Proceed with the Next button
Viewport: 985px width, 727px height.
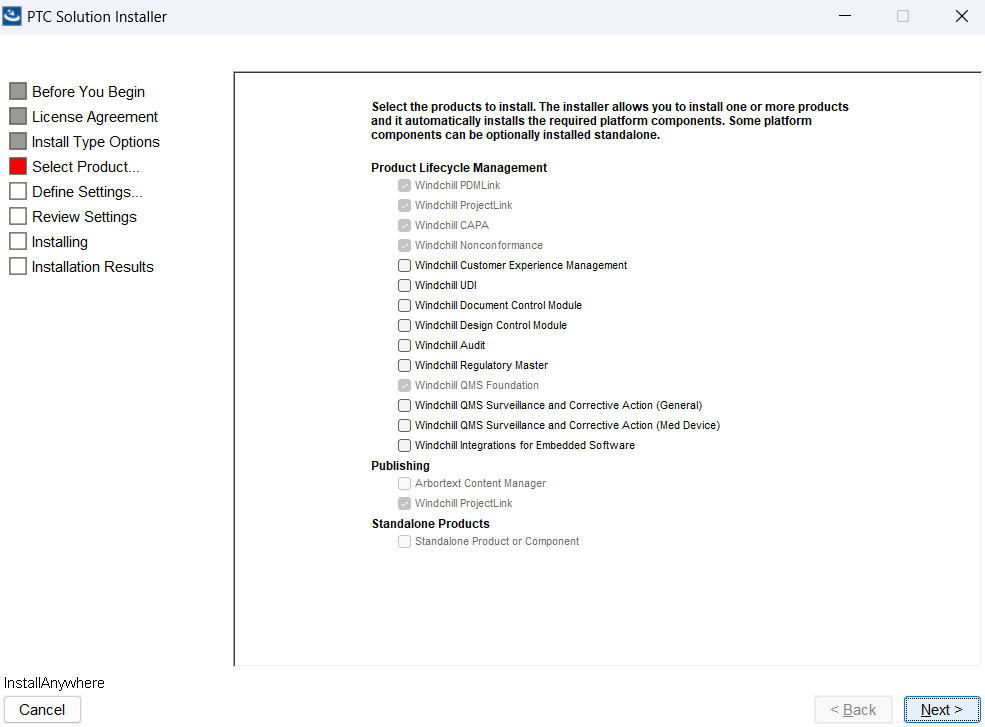(942, 710)
